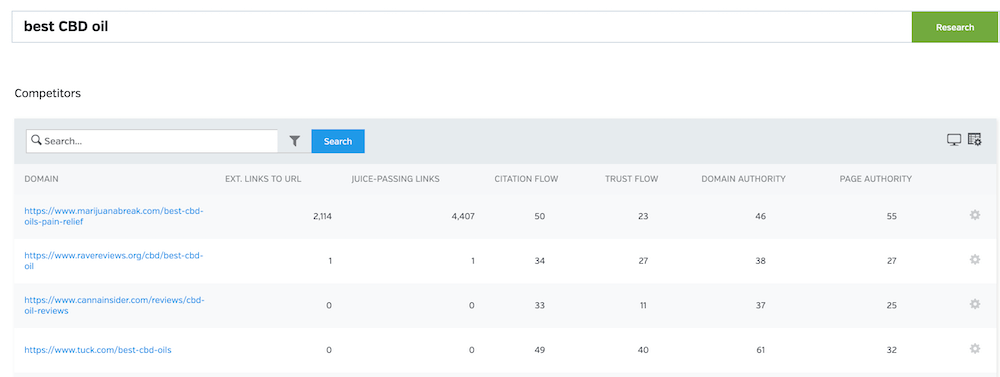Select citation flow 50 for marijuanabreak.com

coord(540,216)
